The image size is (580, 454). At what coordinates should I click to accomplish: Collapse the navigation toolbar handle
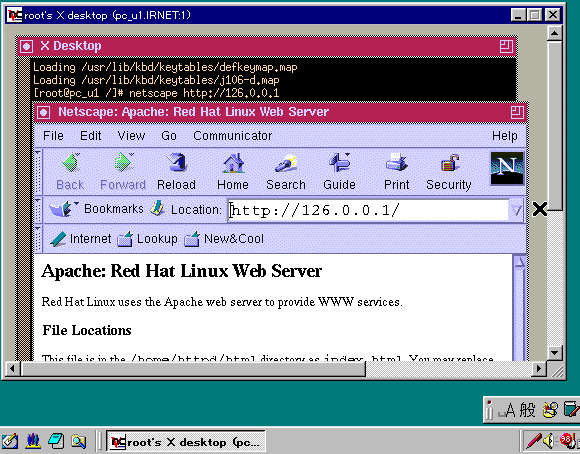point(38,172)
